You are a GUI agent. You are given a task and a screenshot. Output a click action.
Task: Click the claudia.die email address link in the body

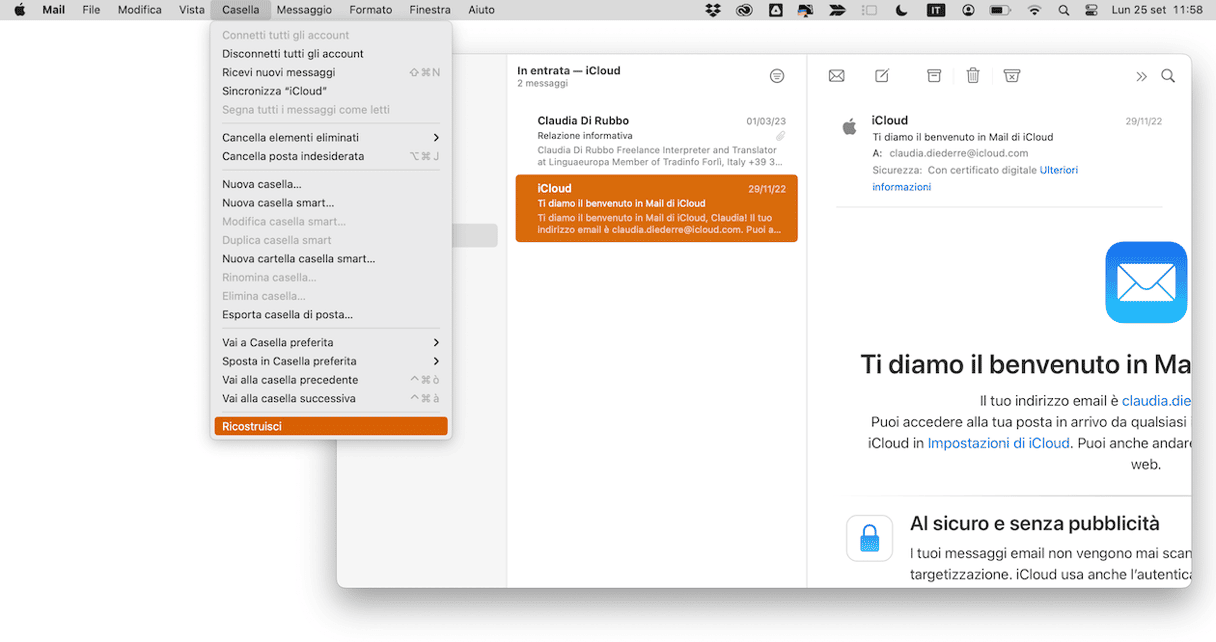(x=1156, y=401)
